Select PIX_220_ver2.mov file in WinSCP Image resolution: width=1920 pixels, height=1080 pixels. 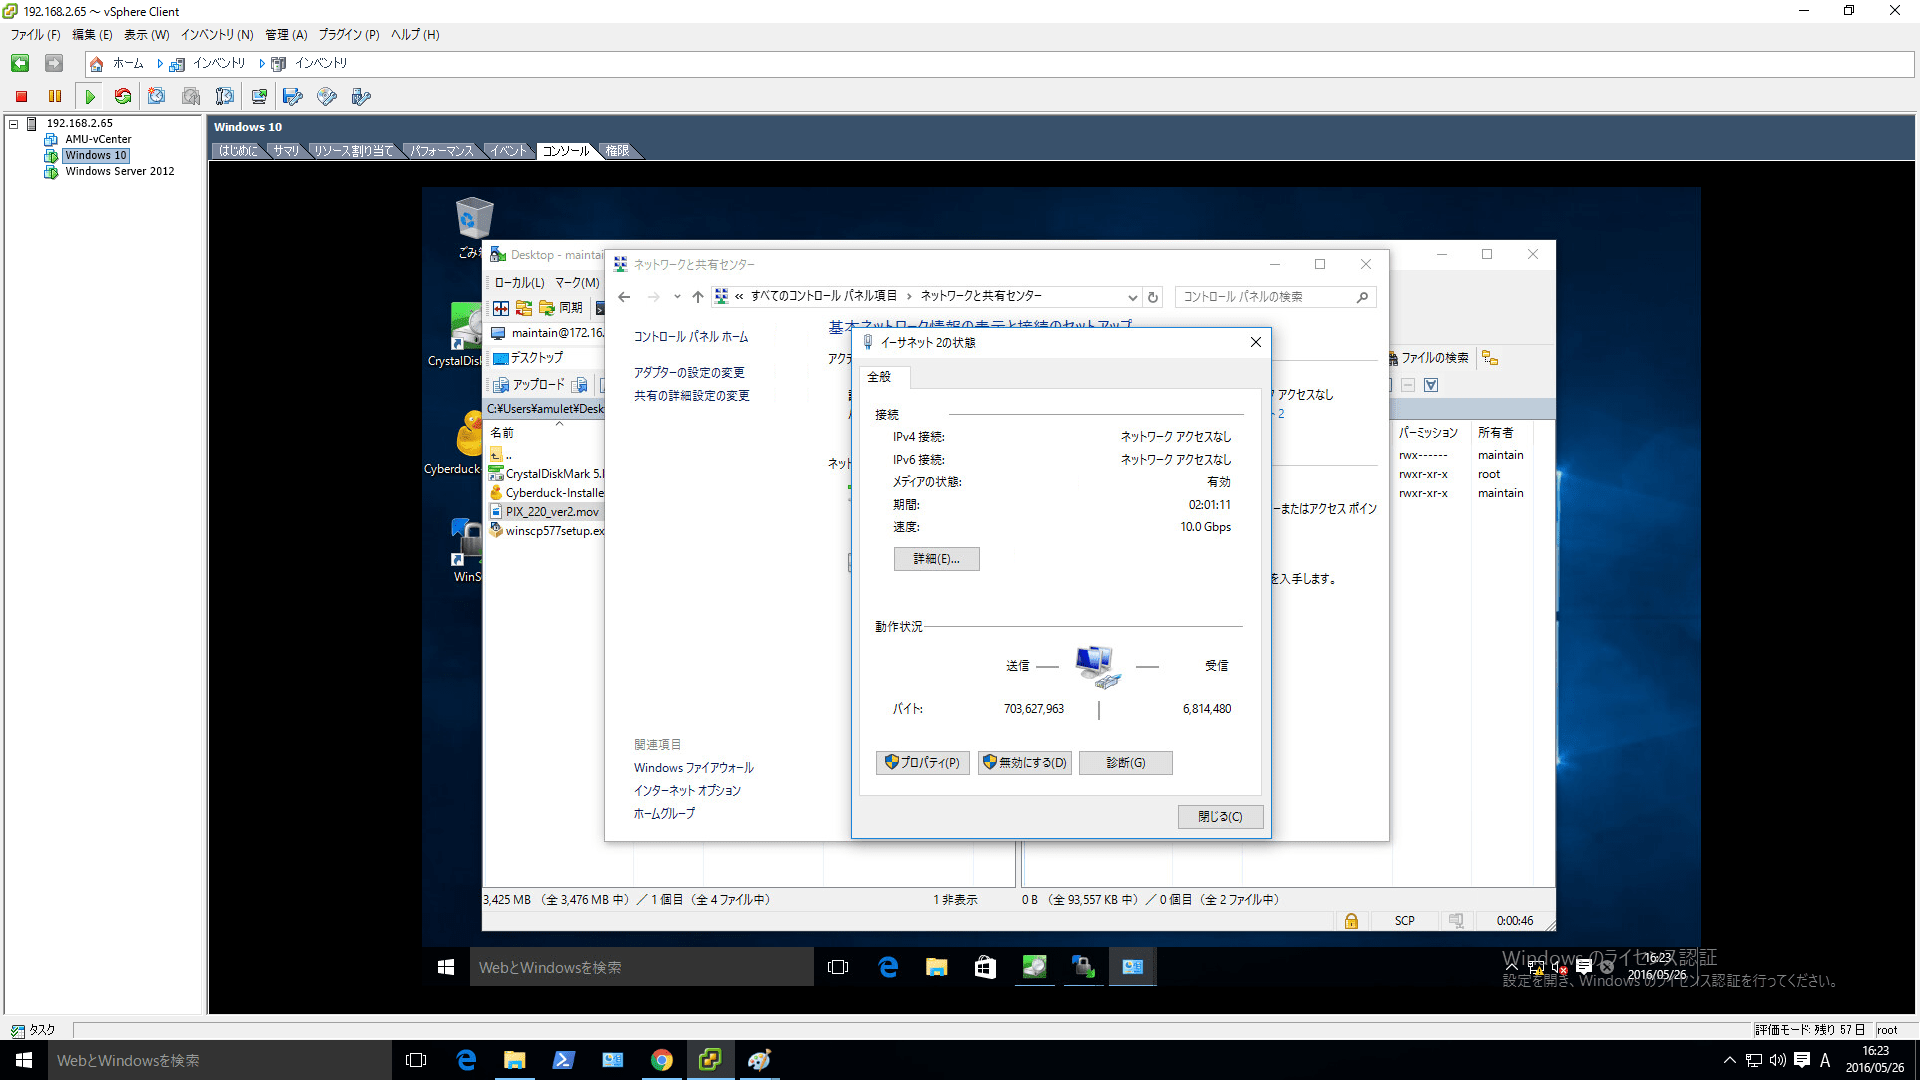[x=552, y=512]
